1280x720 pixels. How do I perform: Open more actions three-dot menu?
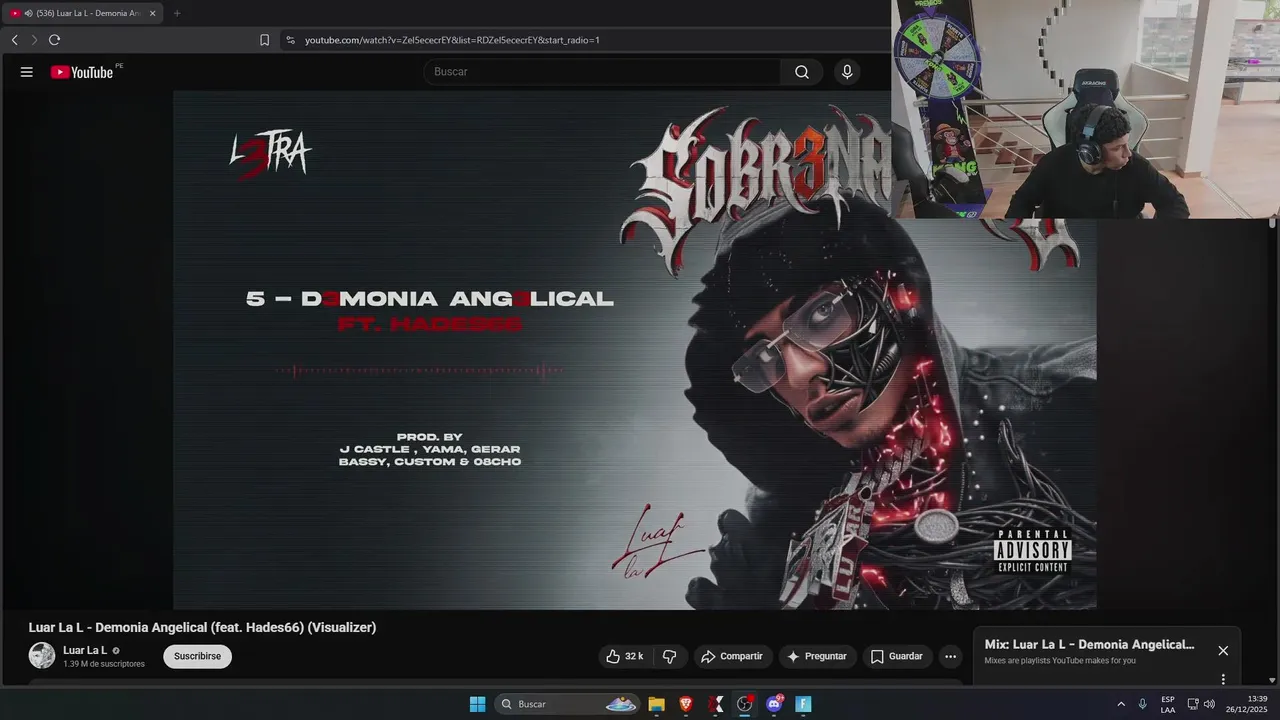click(x=950, y=656)
